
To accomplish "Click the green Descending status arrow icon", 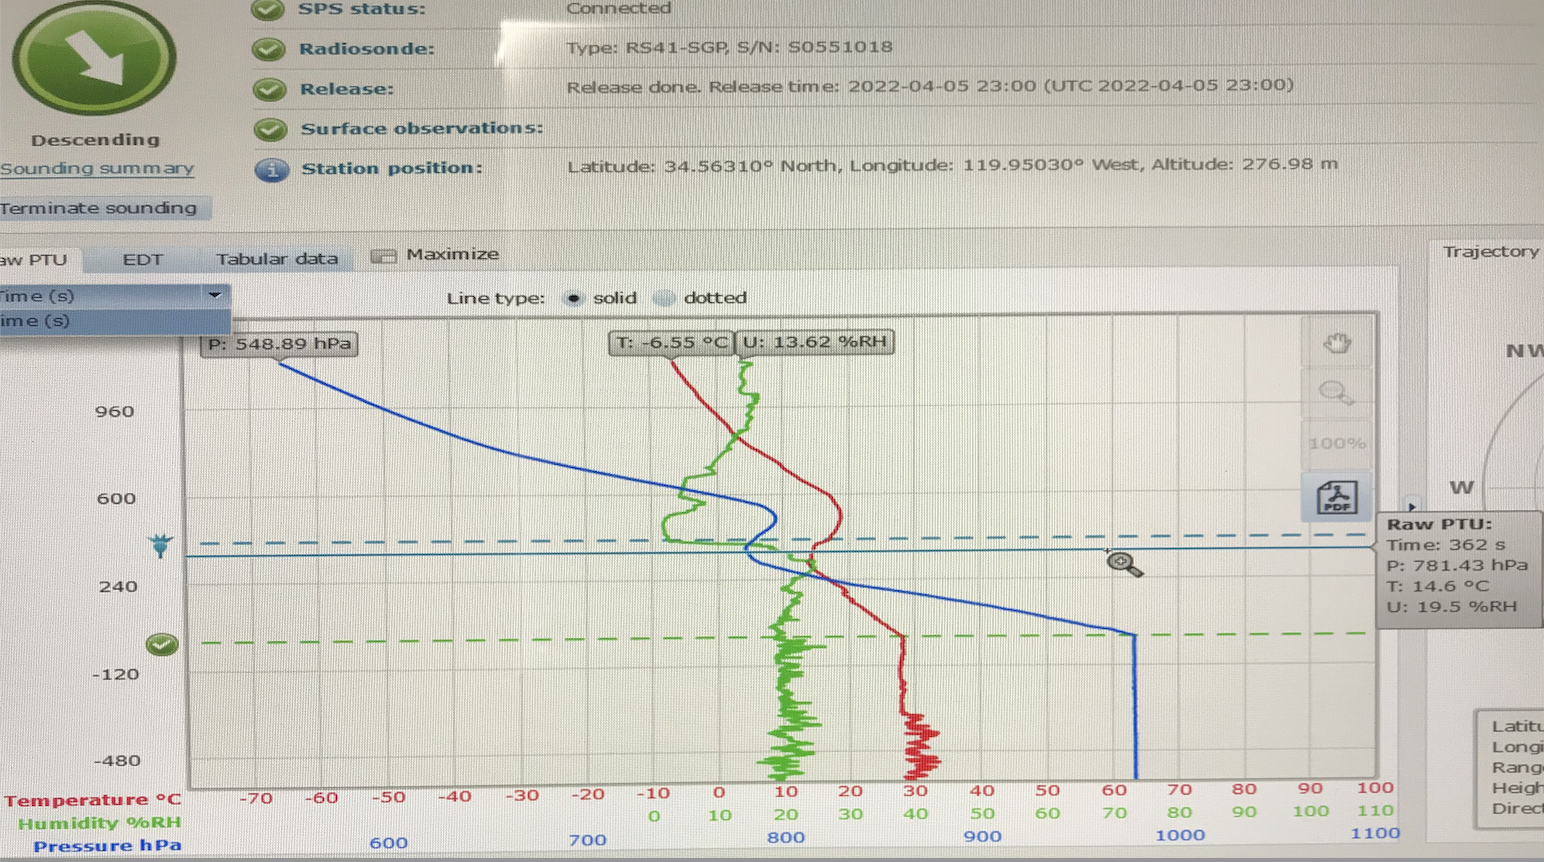I will click(x=94, y=59).
